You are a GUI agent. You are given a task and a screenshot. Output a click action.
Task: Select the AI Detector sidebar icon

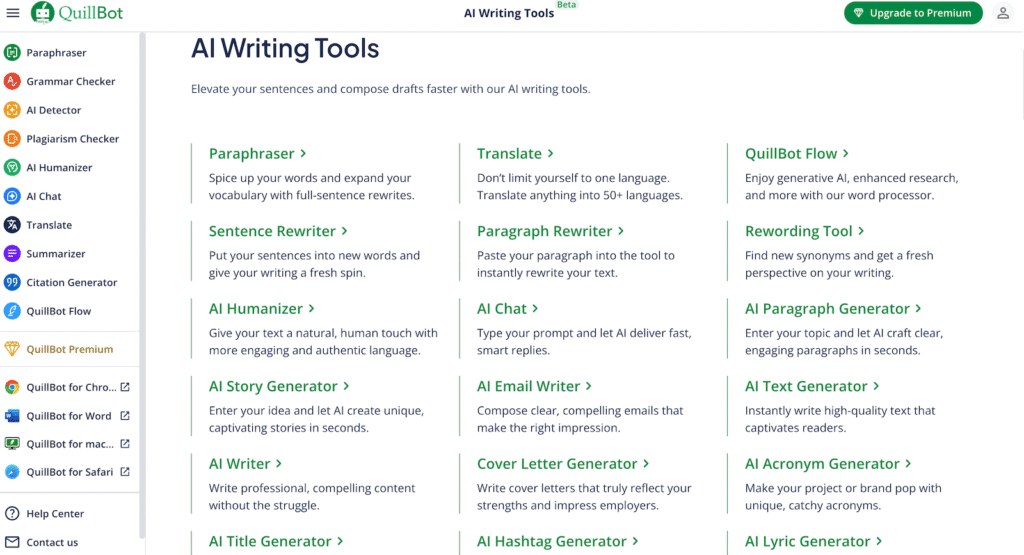point(12,110)
